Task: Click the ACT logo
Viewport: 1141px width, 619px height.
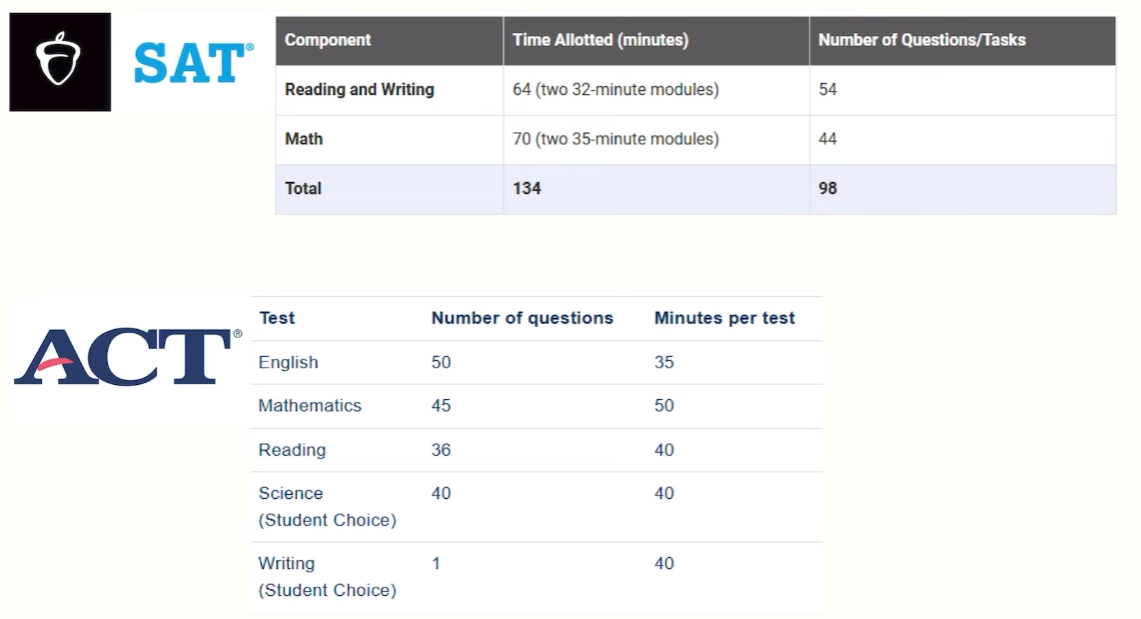Action: coord(127,358)
